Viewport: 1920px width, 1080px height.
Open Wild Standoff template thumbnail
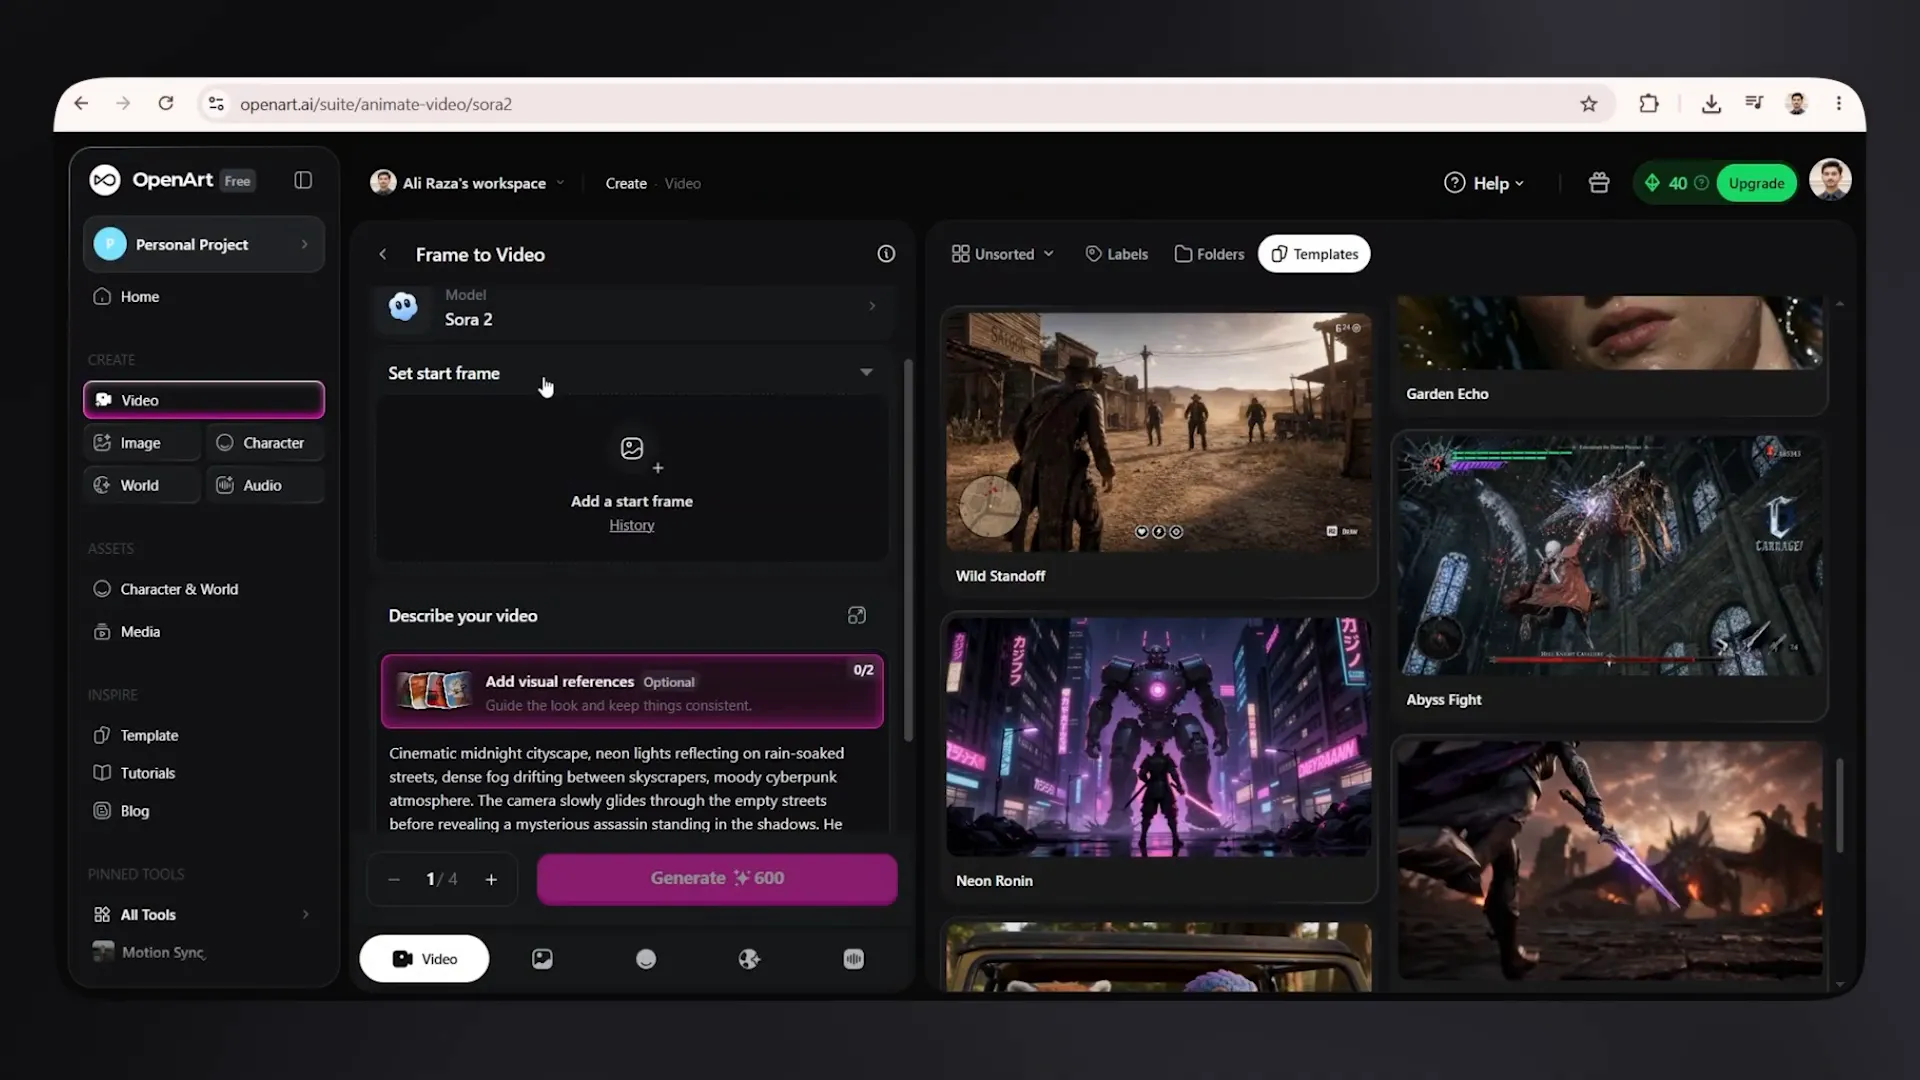click(1158, 432)
